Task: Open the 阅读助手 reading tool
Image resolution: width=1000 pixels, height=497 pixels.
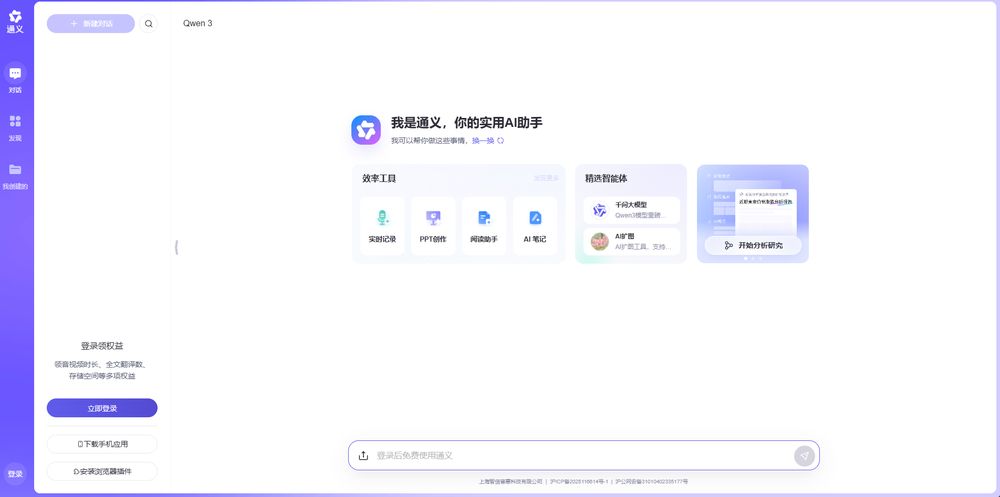Action: click(484, 226)
